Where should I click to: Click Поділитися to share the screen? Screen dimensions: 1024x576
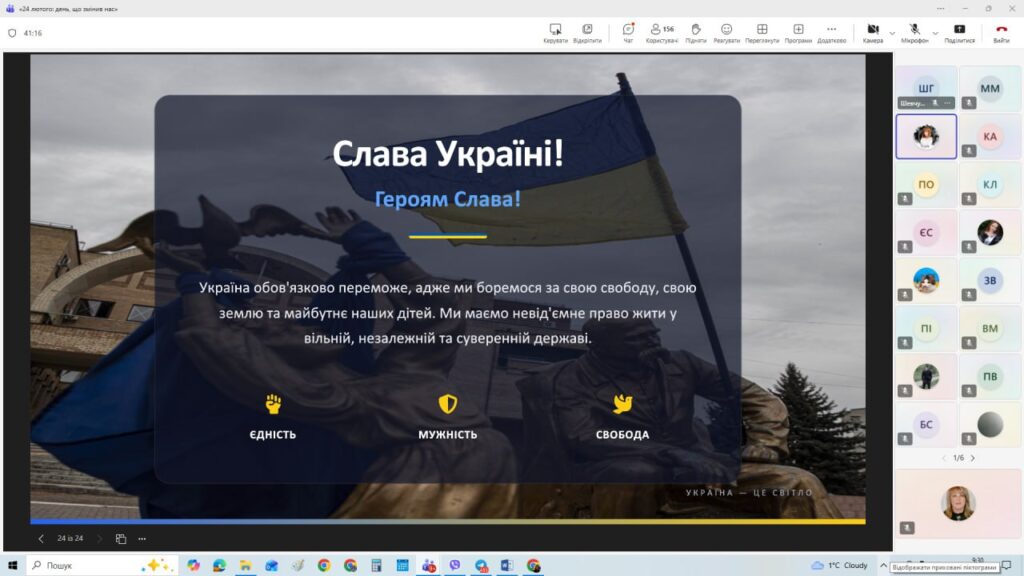[x=959, y=32]
